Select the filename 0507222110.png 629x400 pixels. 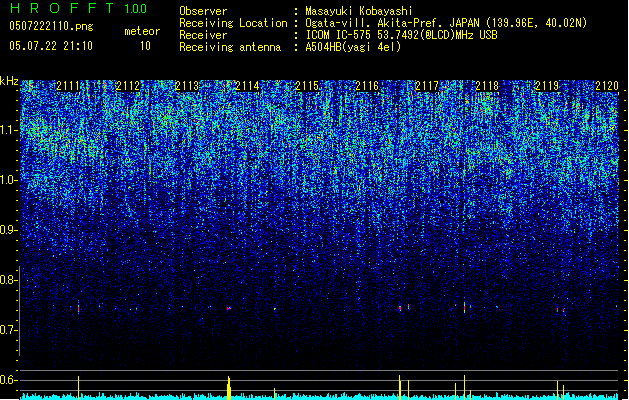51,26
